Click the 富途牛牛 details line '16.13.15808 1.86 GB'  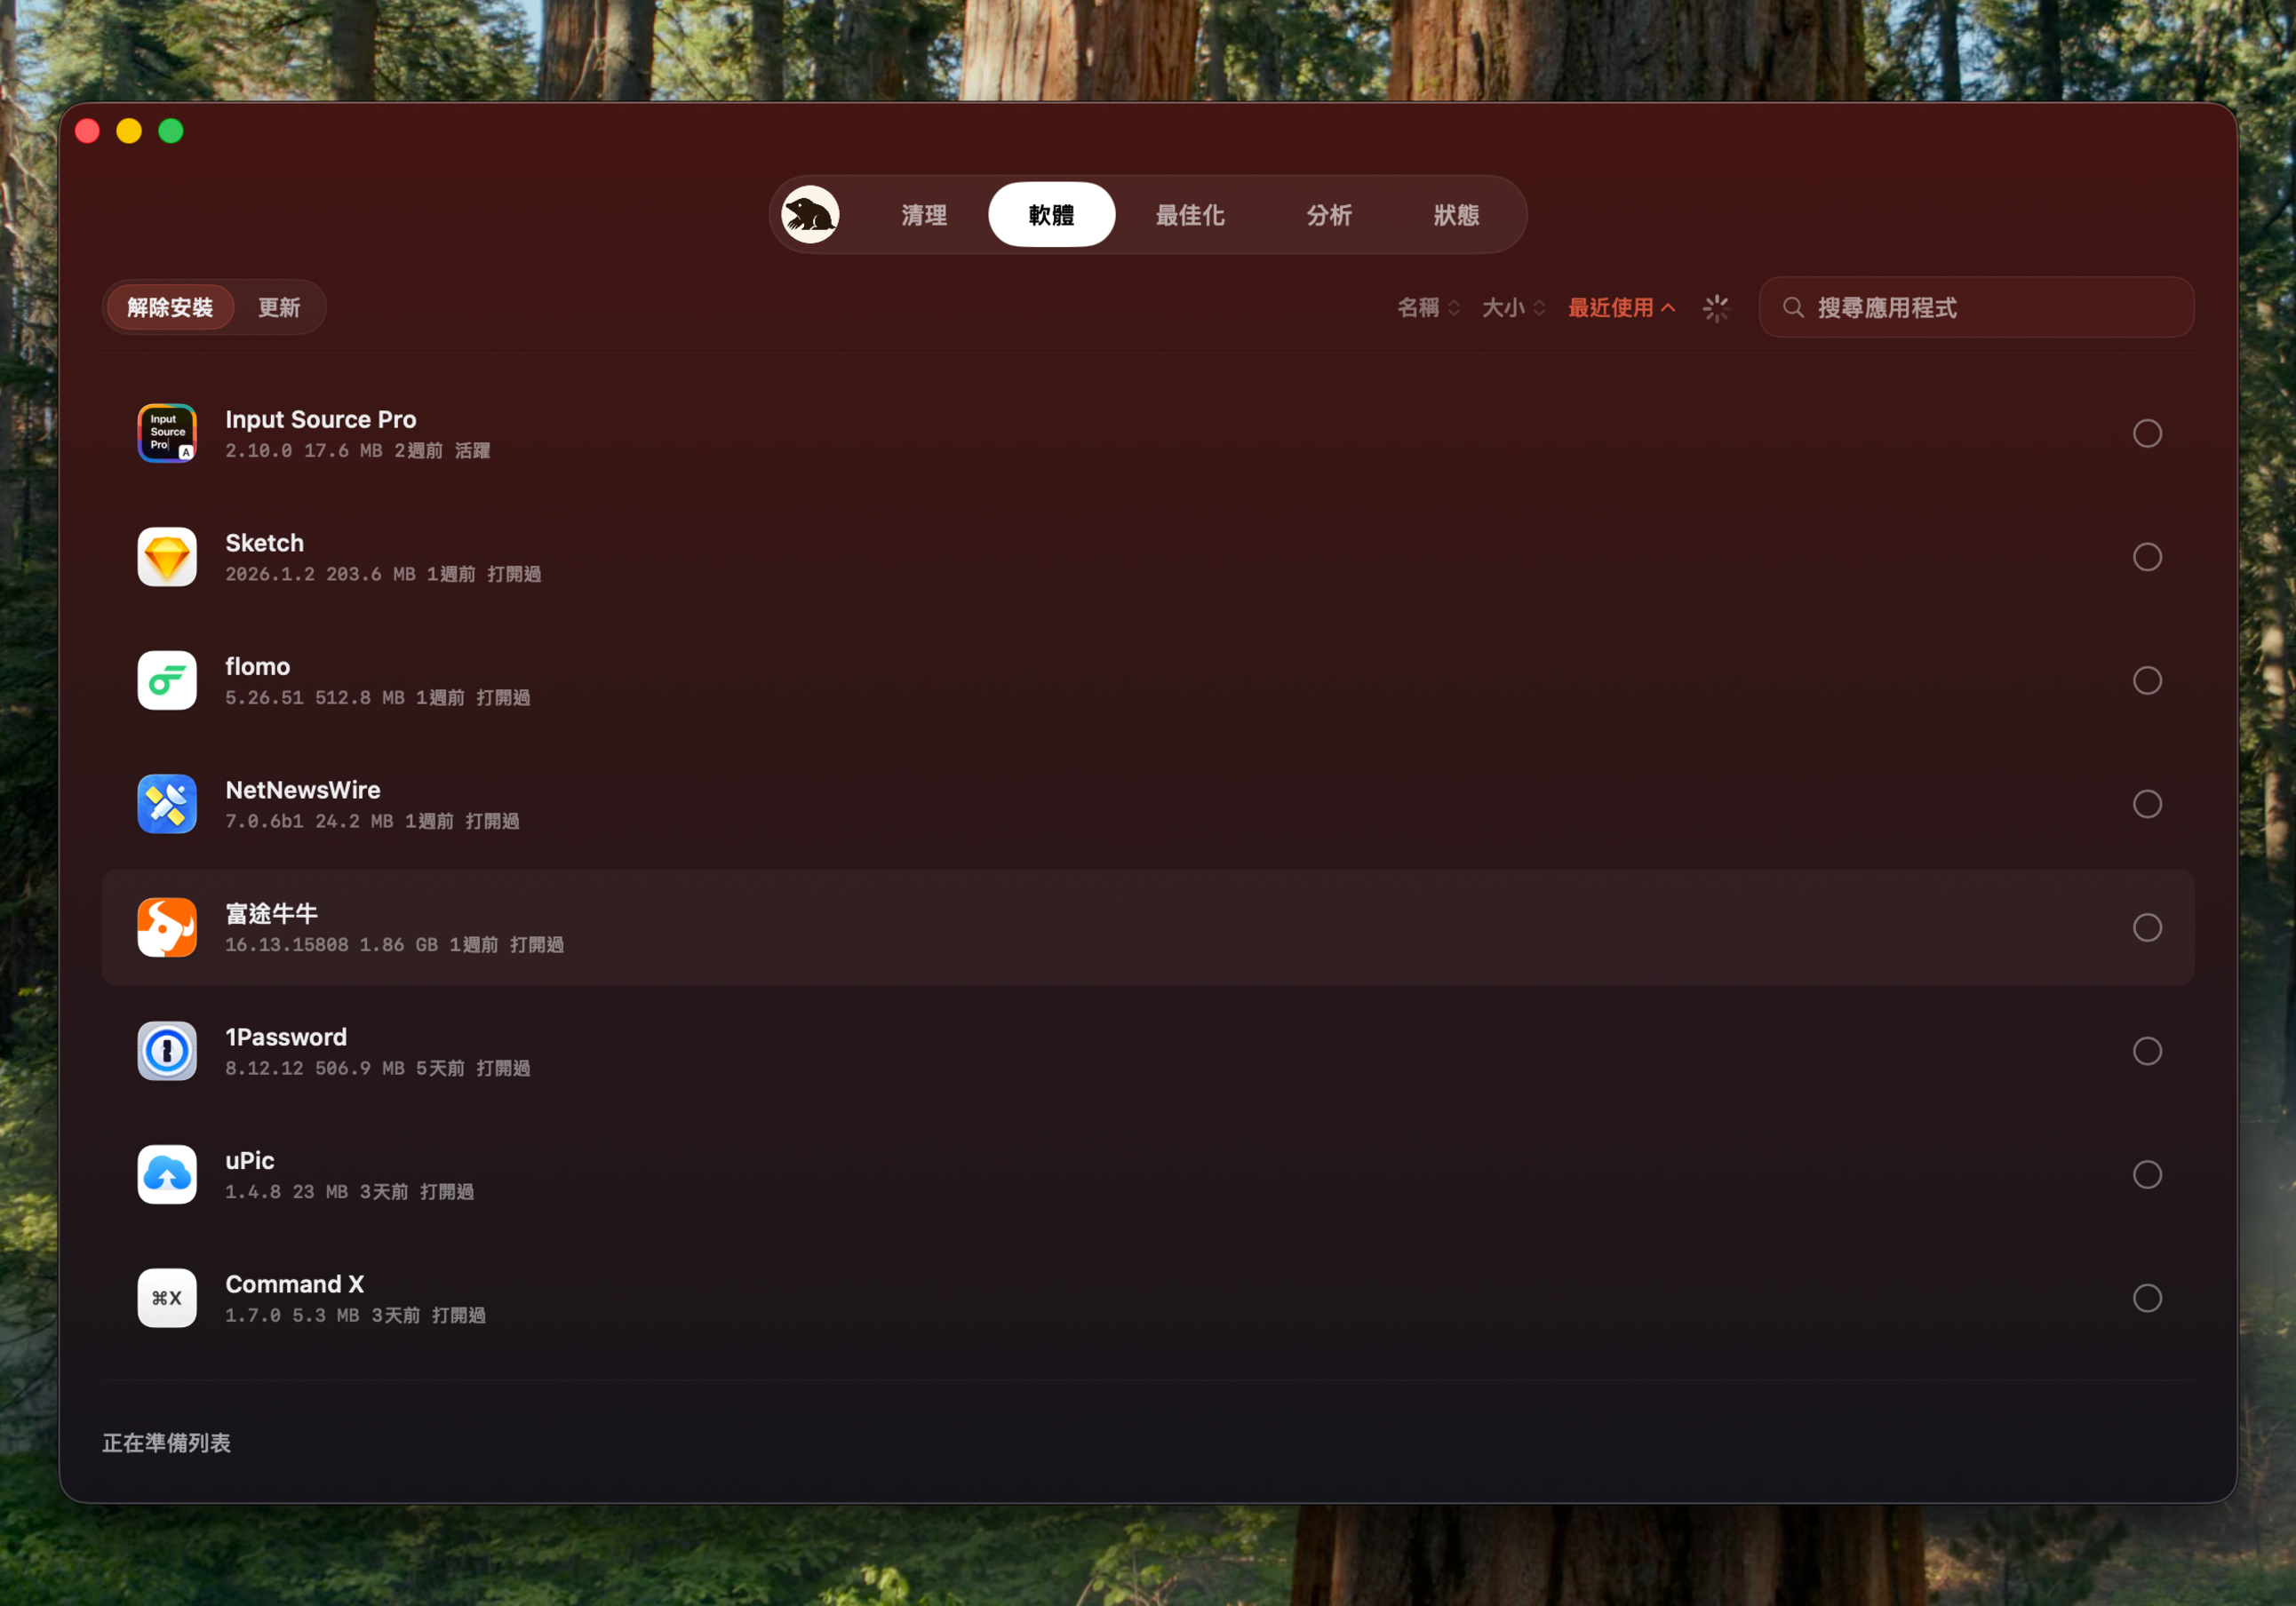point(331,945)
